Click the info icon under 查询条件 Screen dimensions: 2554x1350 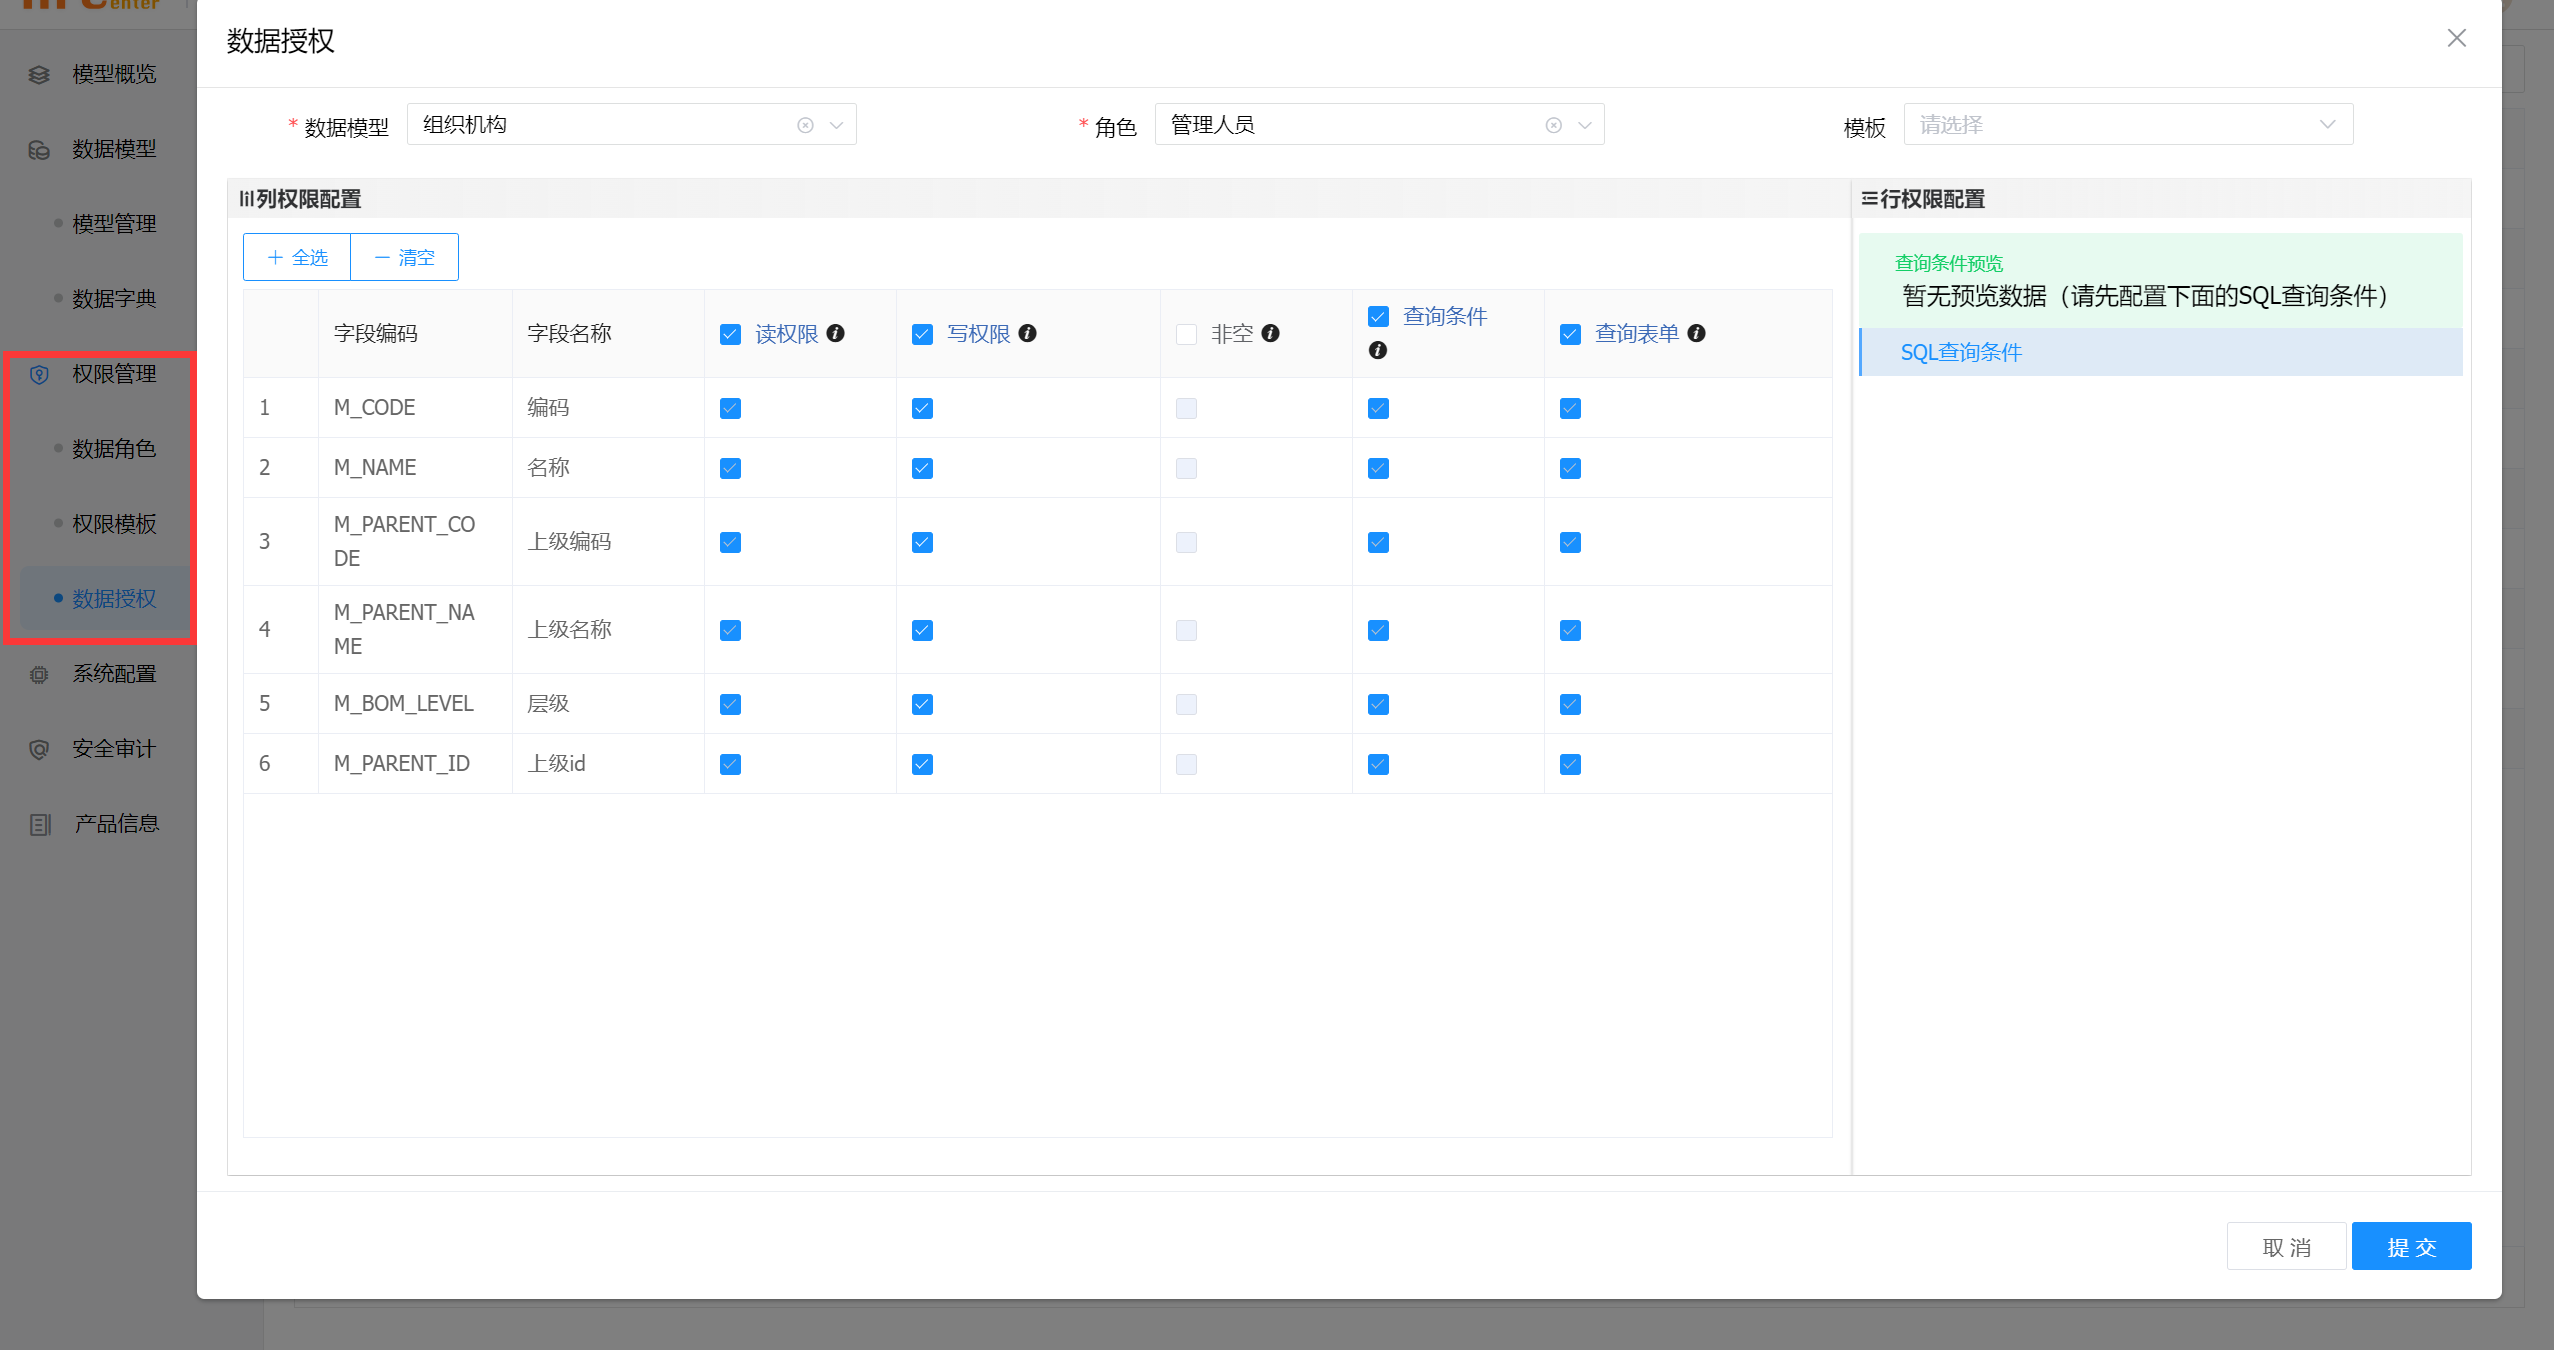(x=1378, y=350)
